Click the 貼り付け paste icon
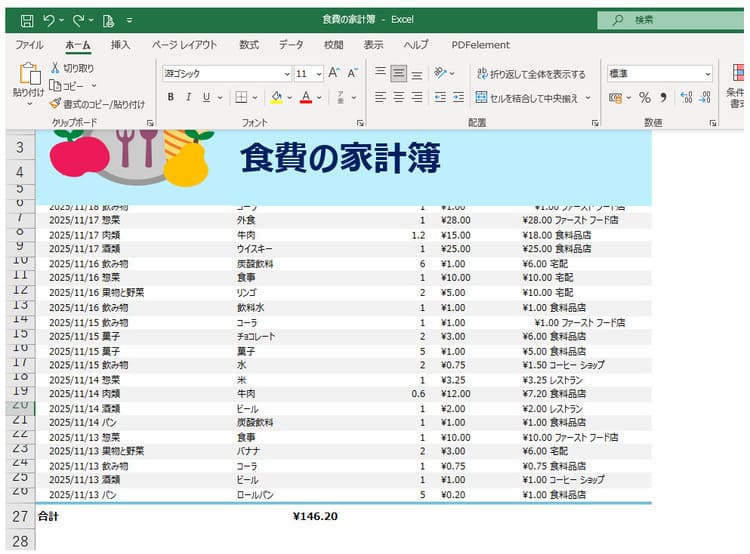The height and width of the screenshot is (554, 750). (29, 74)
